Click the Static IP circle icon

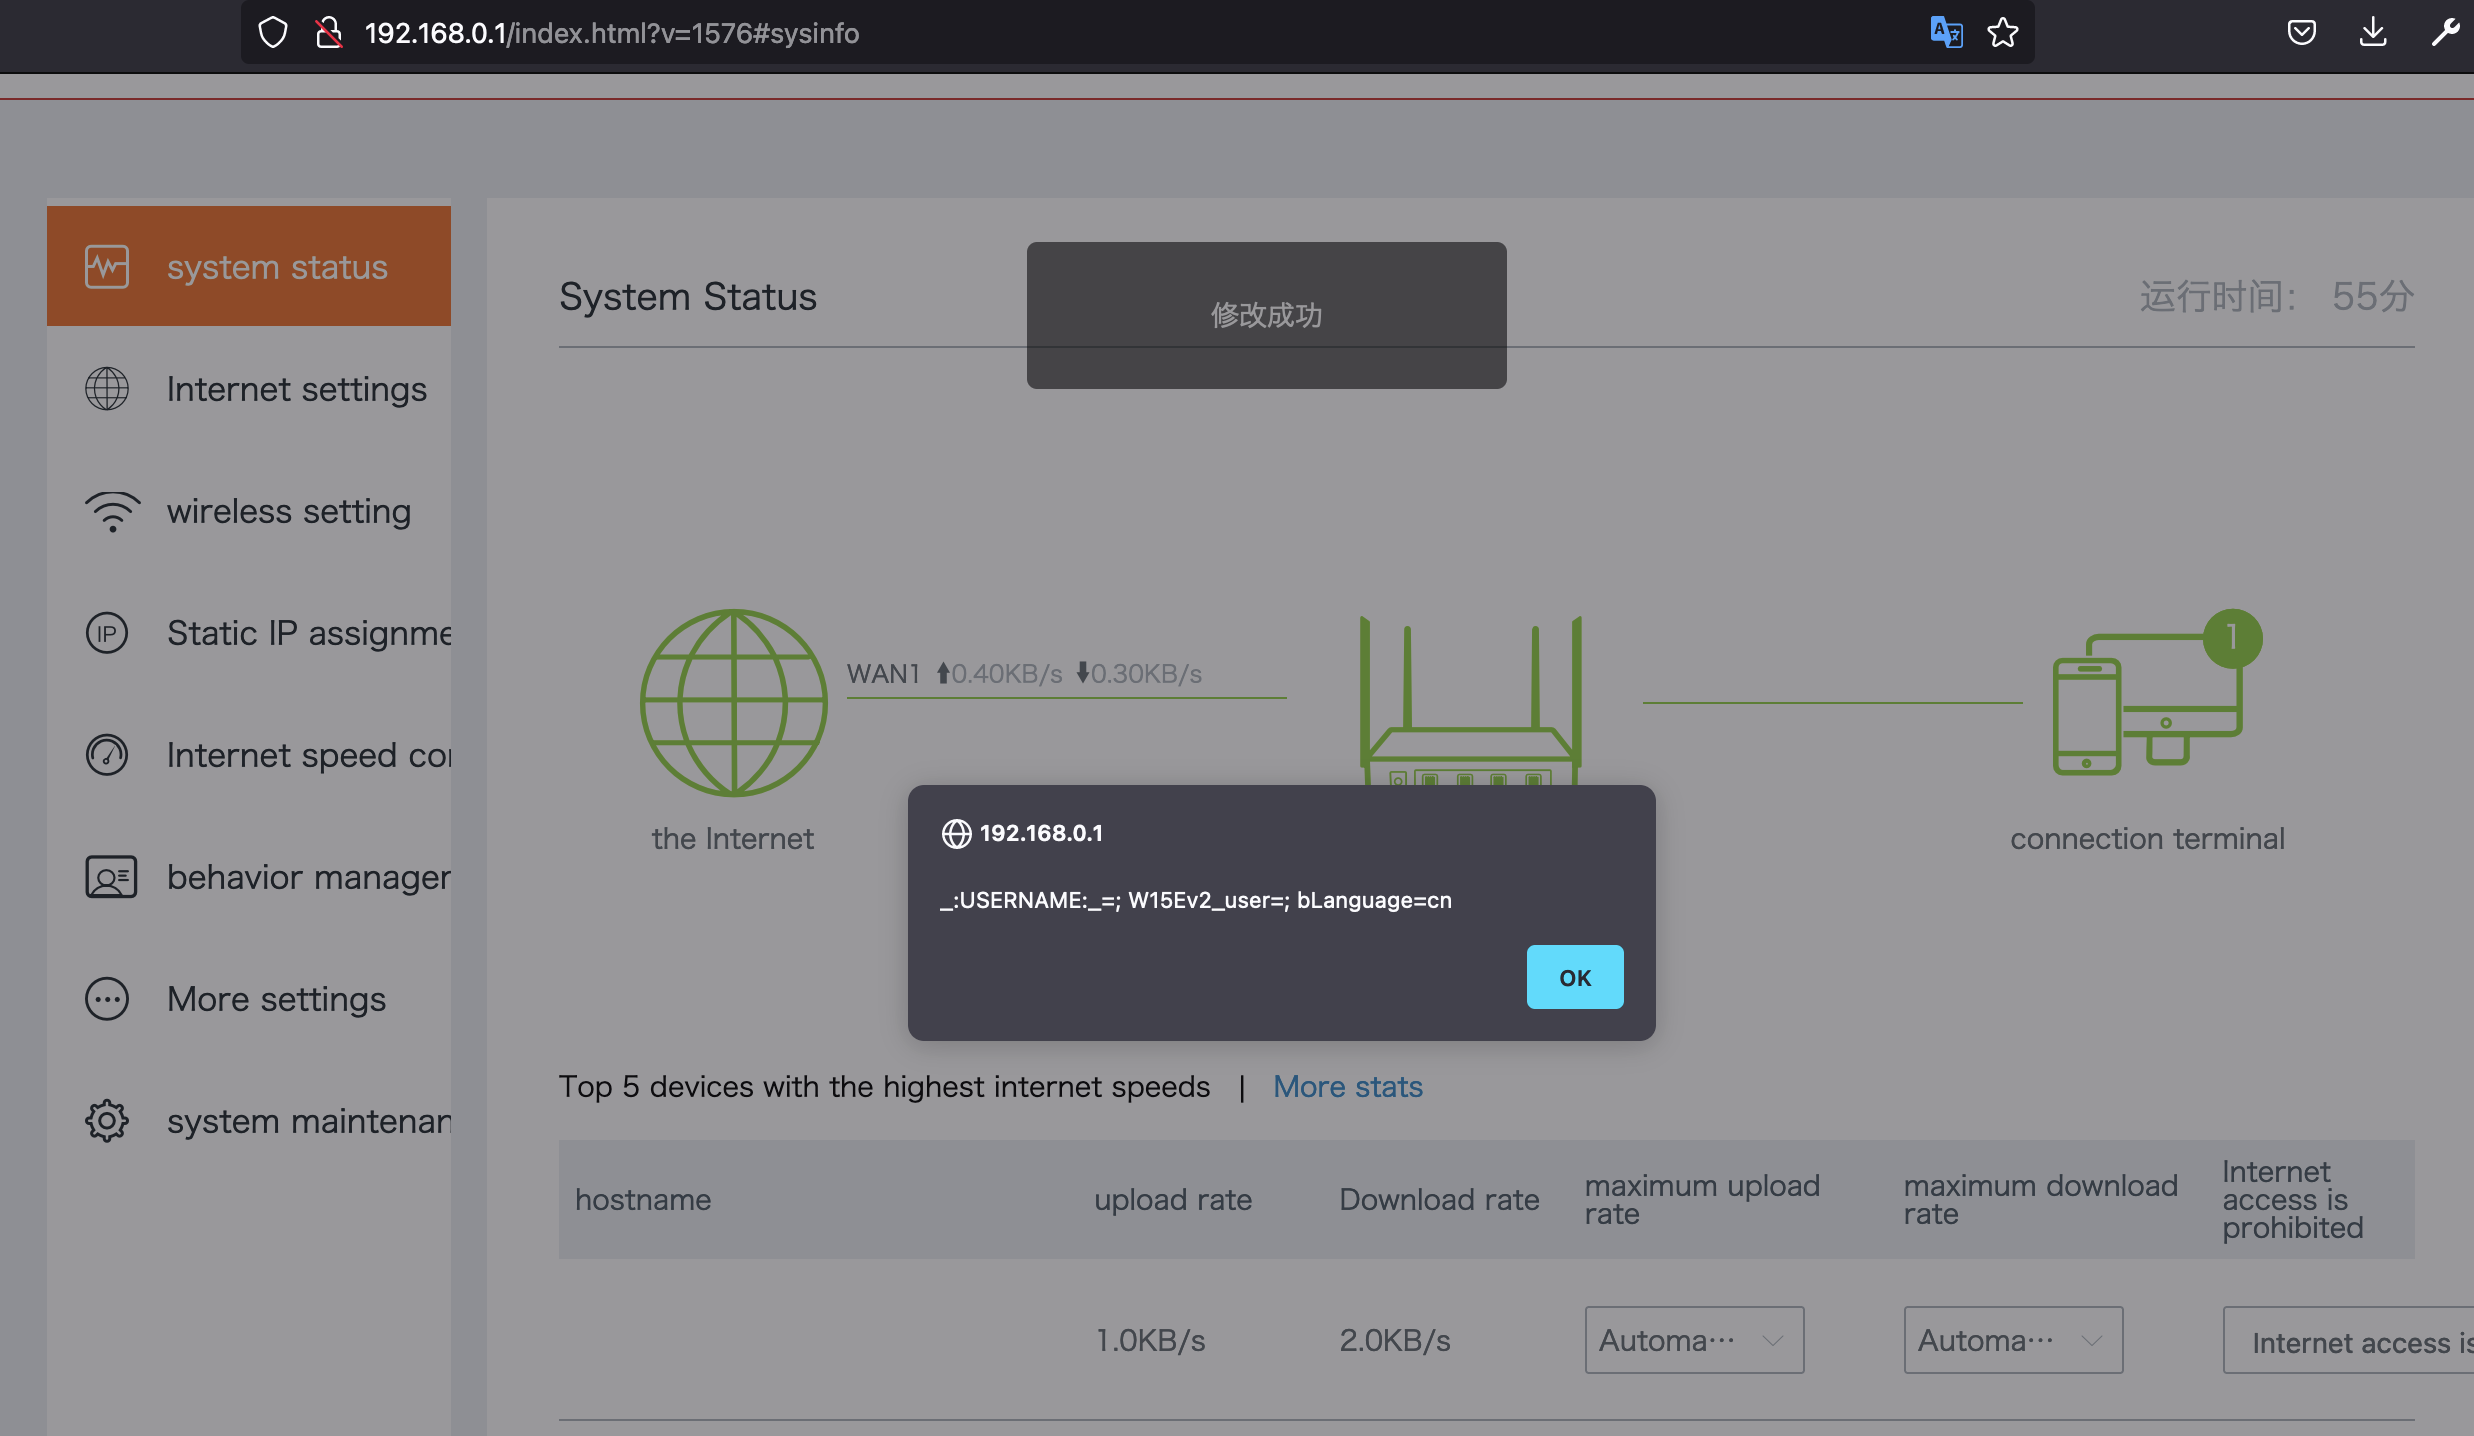pyautogui.click(x=107, y=633)
